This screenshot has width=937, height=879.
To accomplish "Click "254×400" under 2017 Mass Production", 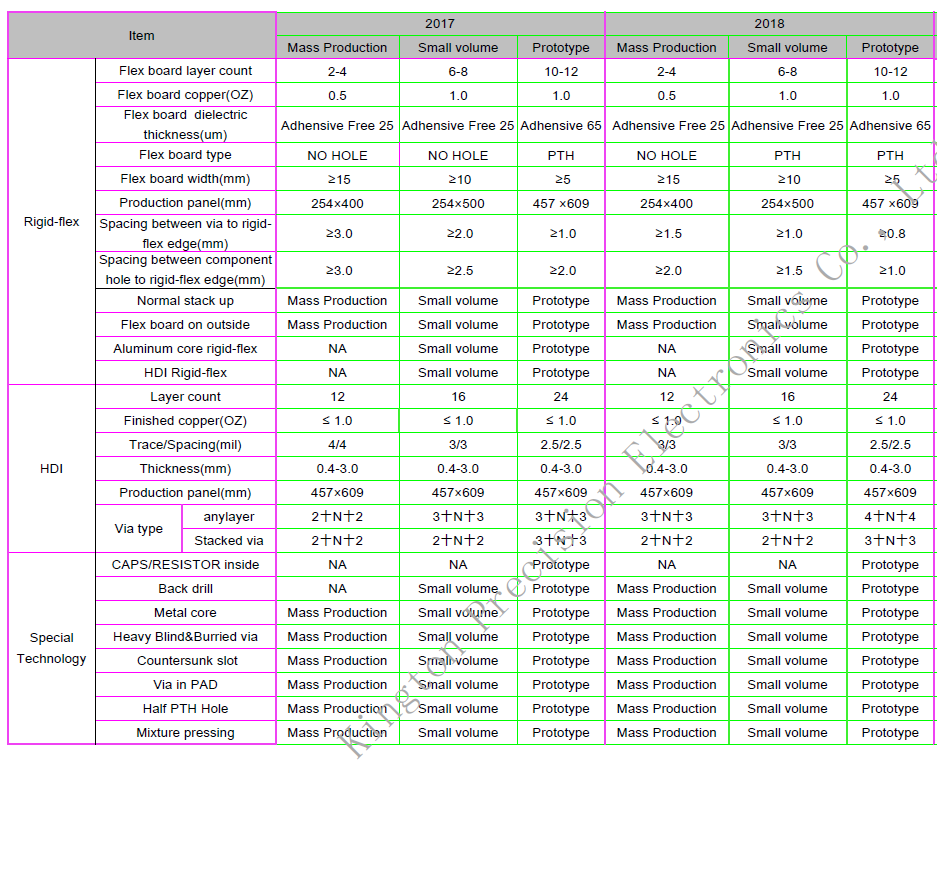I will click(337, 203).
